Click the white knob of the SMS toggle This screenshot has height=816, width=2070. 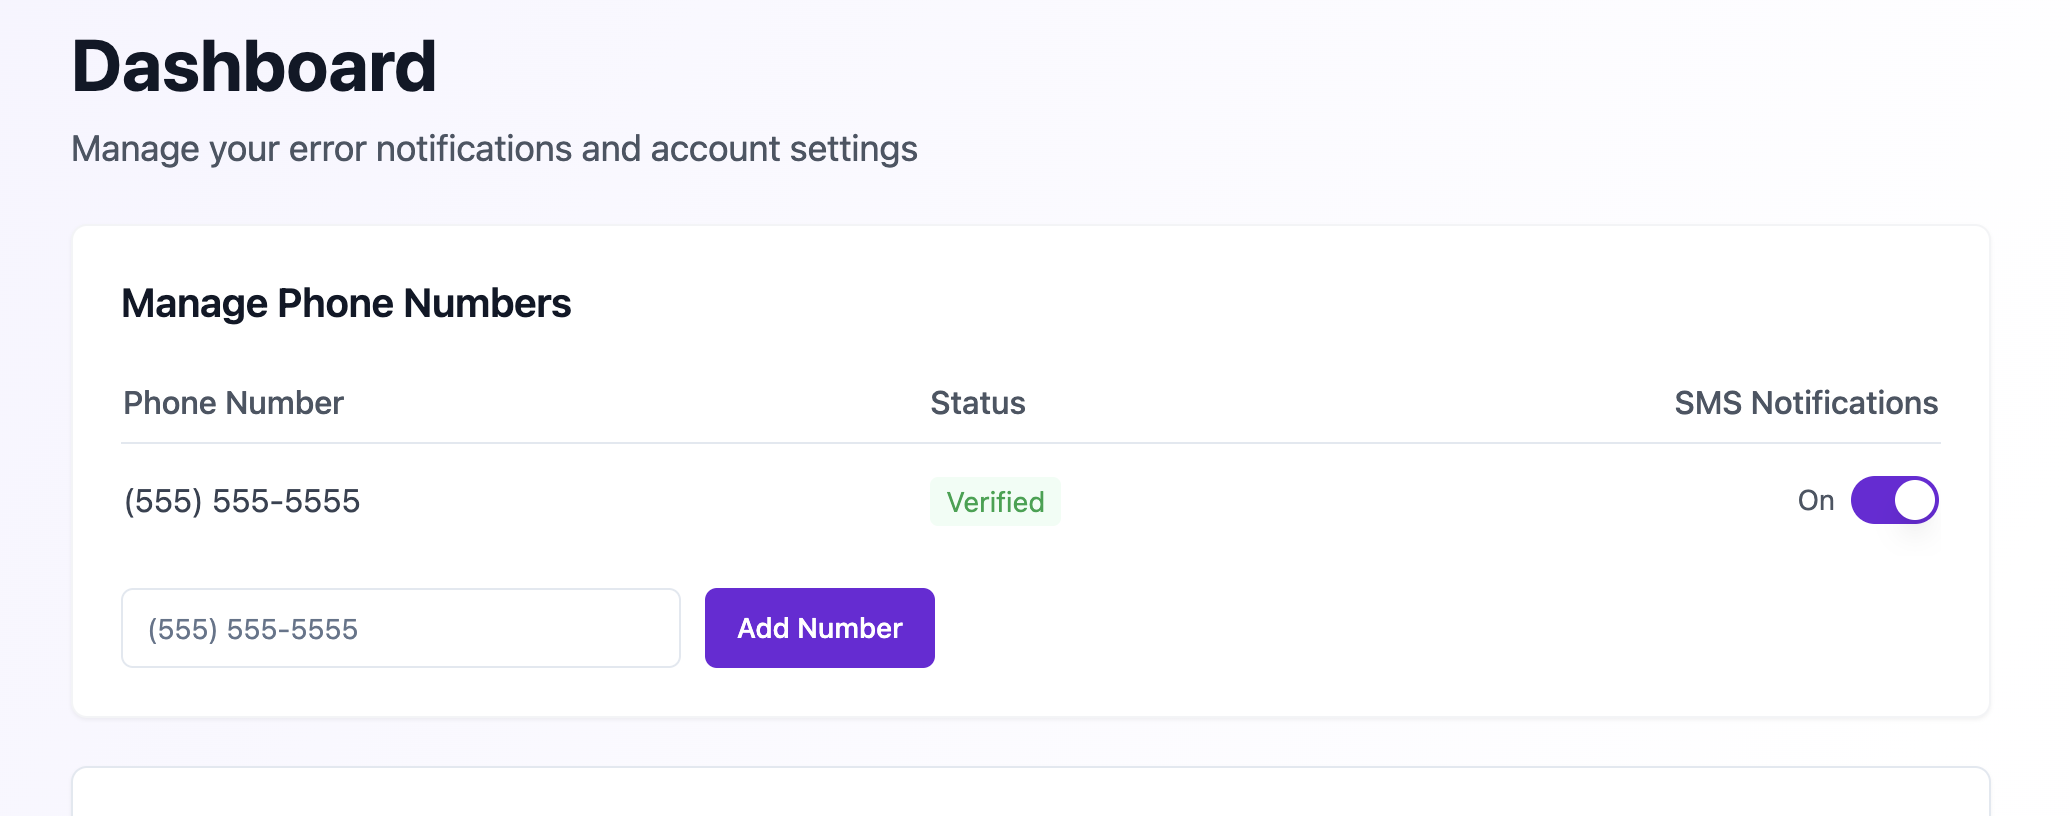1915,500
